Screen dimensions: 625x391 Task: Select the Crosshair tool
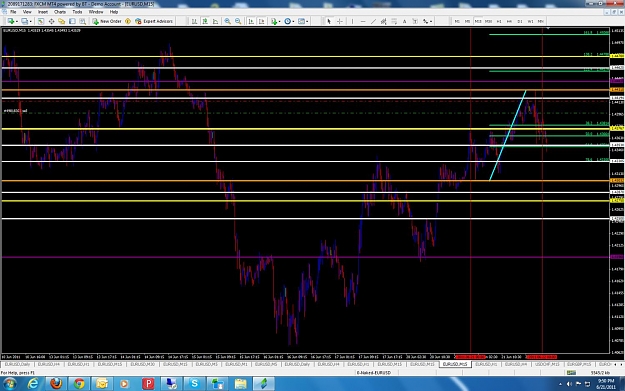pyautogui.click(x=340, y=21)
